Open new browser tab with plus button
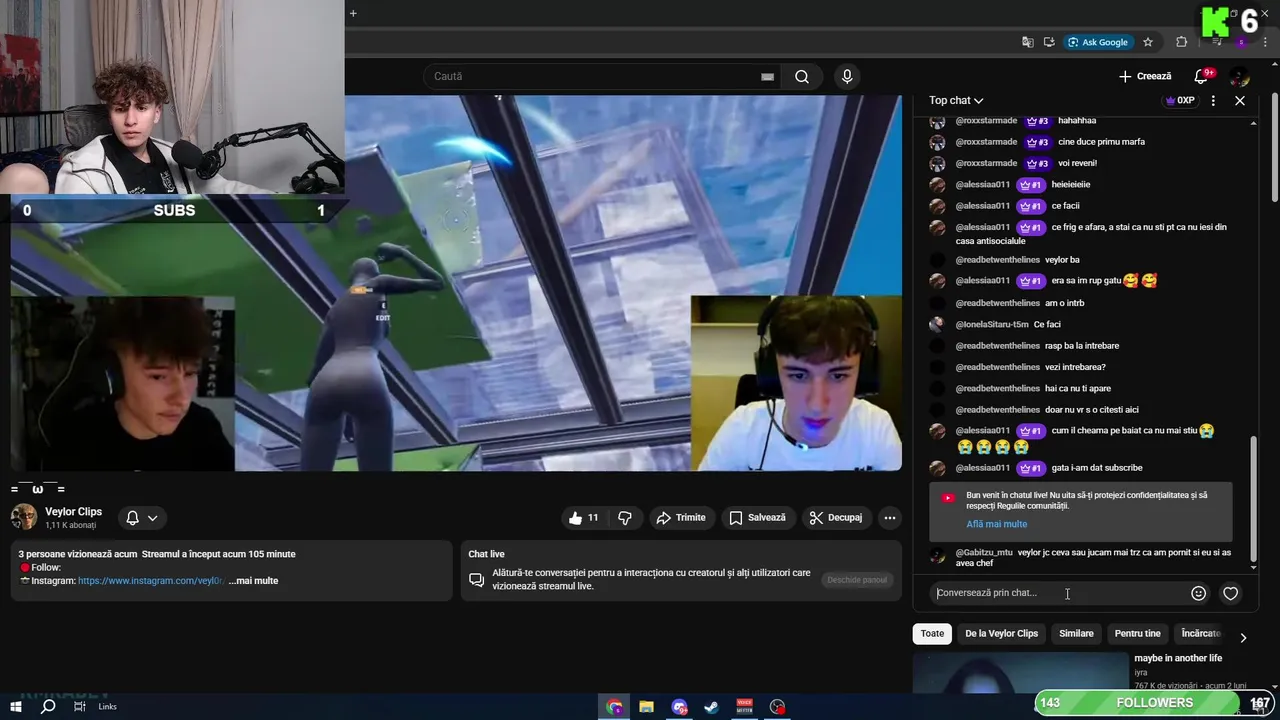1280x720 pixels. pos(353,13)
